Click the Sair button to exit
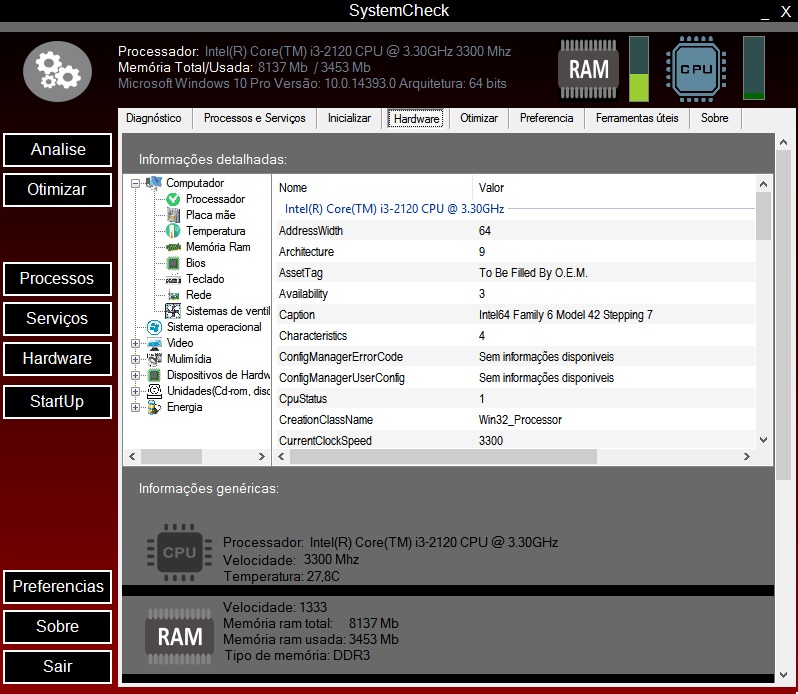The height and width of the screenshot is (694, 798). (58, 667)
